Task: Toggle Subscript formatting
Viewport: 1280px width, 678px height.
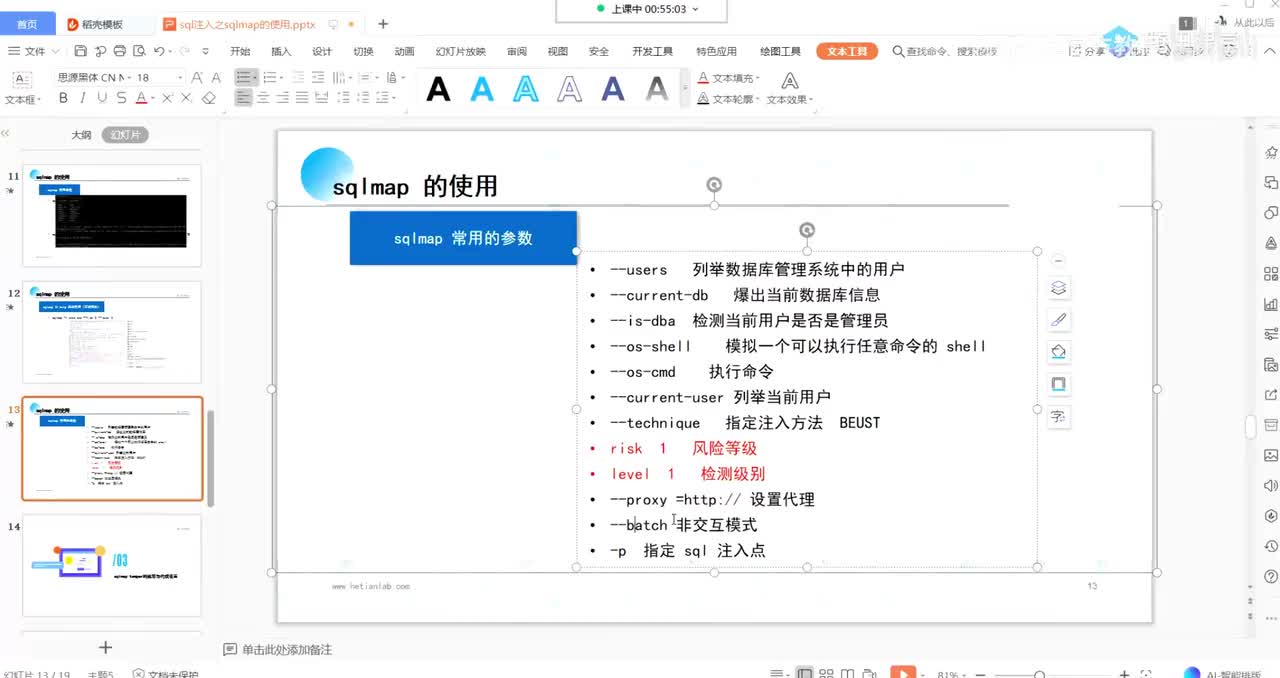Action: [186, 98]
